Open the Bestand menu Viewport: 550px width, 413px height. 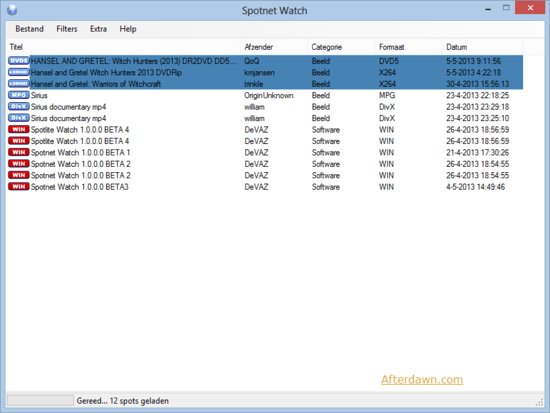tap(29, 29)
